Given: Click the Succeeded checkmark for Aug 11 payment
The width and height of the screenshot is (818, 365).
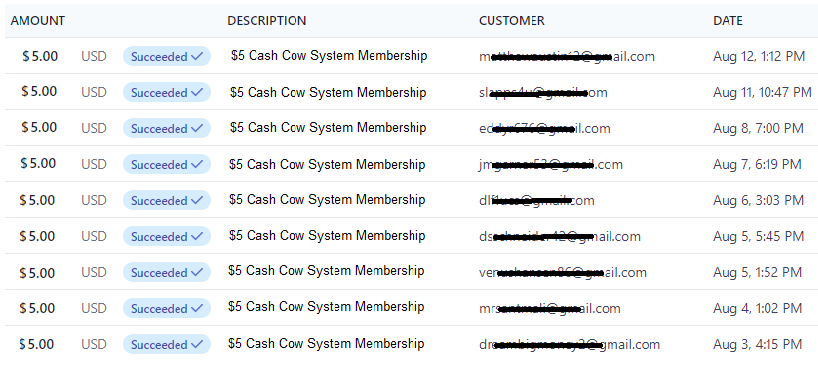Looking at the screenshot, I should point(197,93).
